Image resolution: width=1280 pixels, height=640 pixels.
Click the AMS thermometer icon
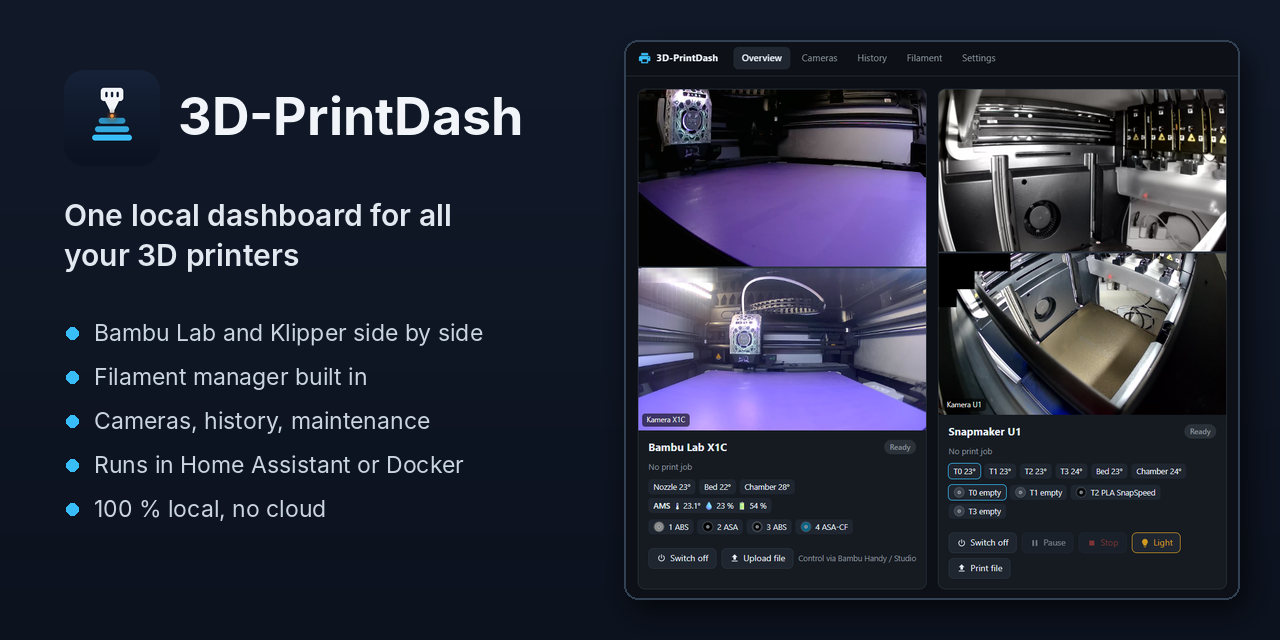[677, 506]
